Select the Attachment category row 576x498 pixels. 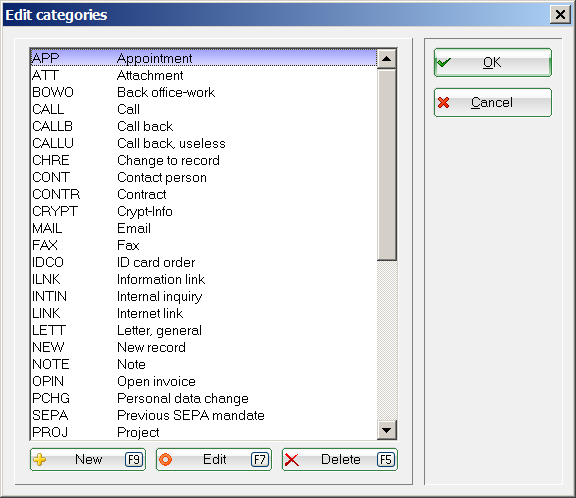pyautogui.click(x=204, y=75)
